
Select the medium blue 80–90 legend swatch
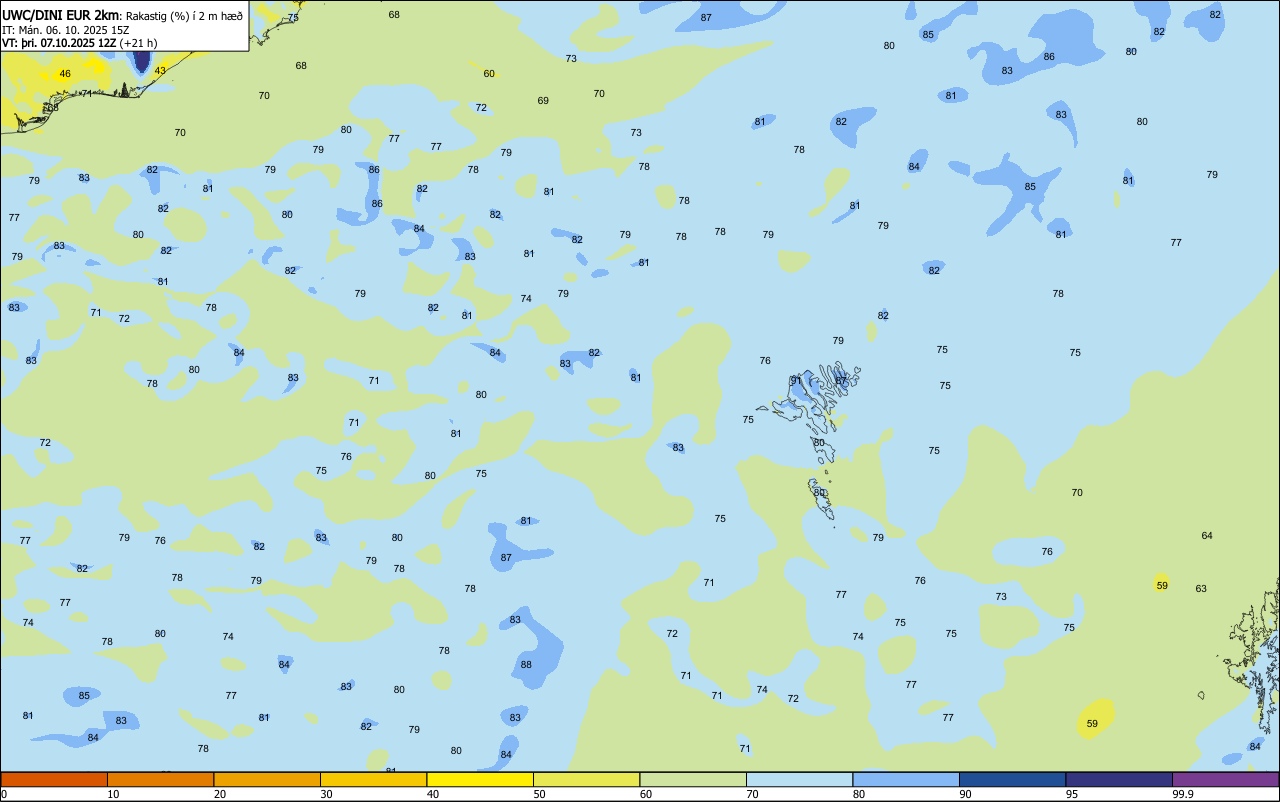[906, 779]
